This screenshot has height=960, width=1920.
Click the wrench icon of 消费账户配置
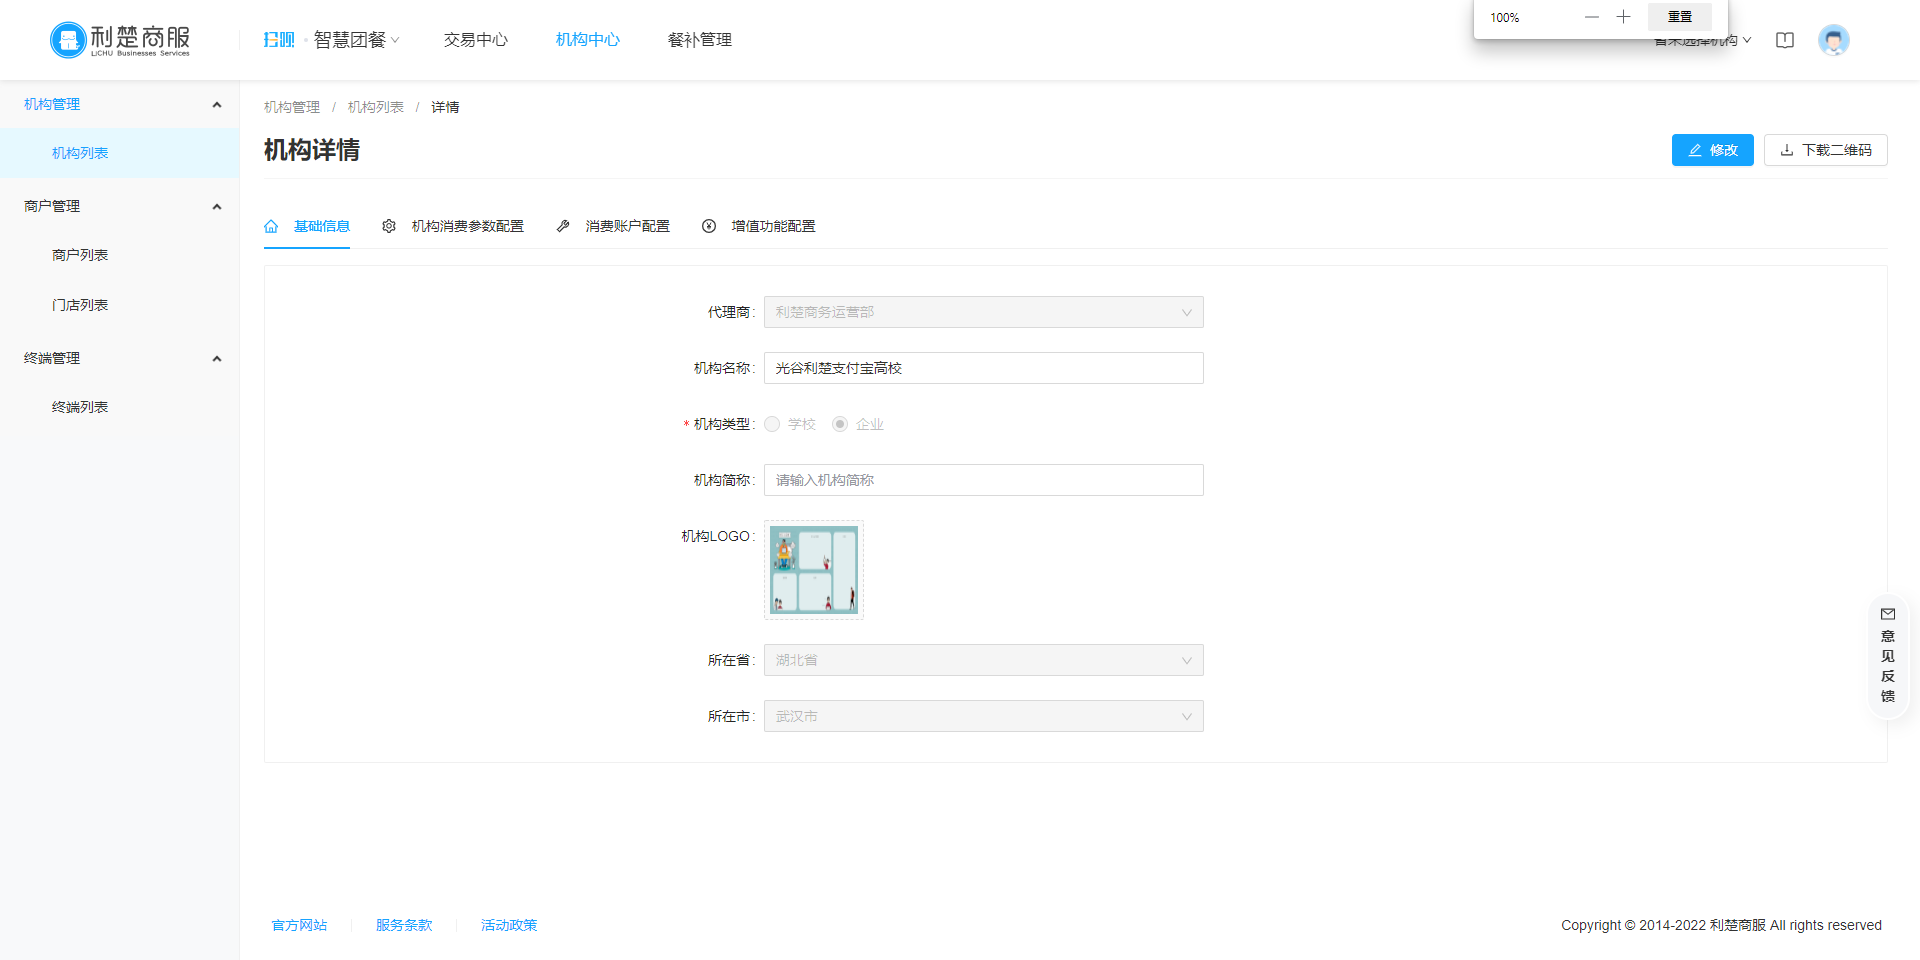[563, 226]
